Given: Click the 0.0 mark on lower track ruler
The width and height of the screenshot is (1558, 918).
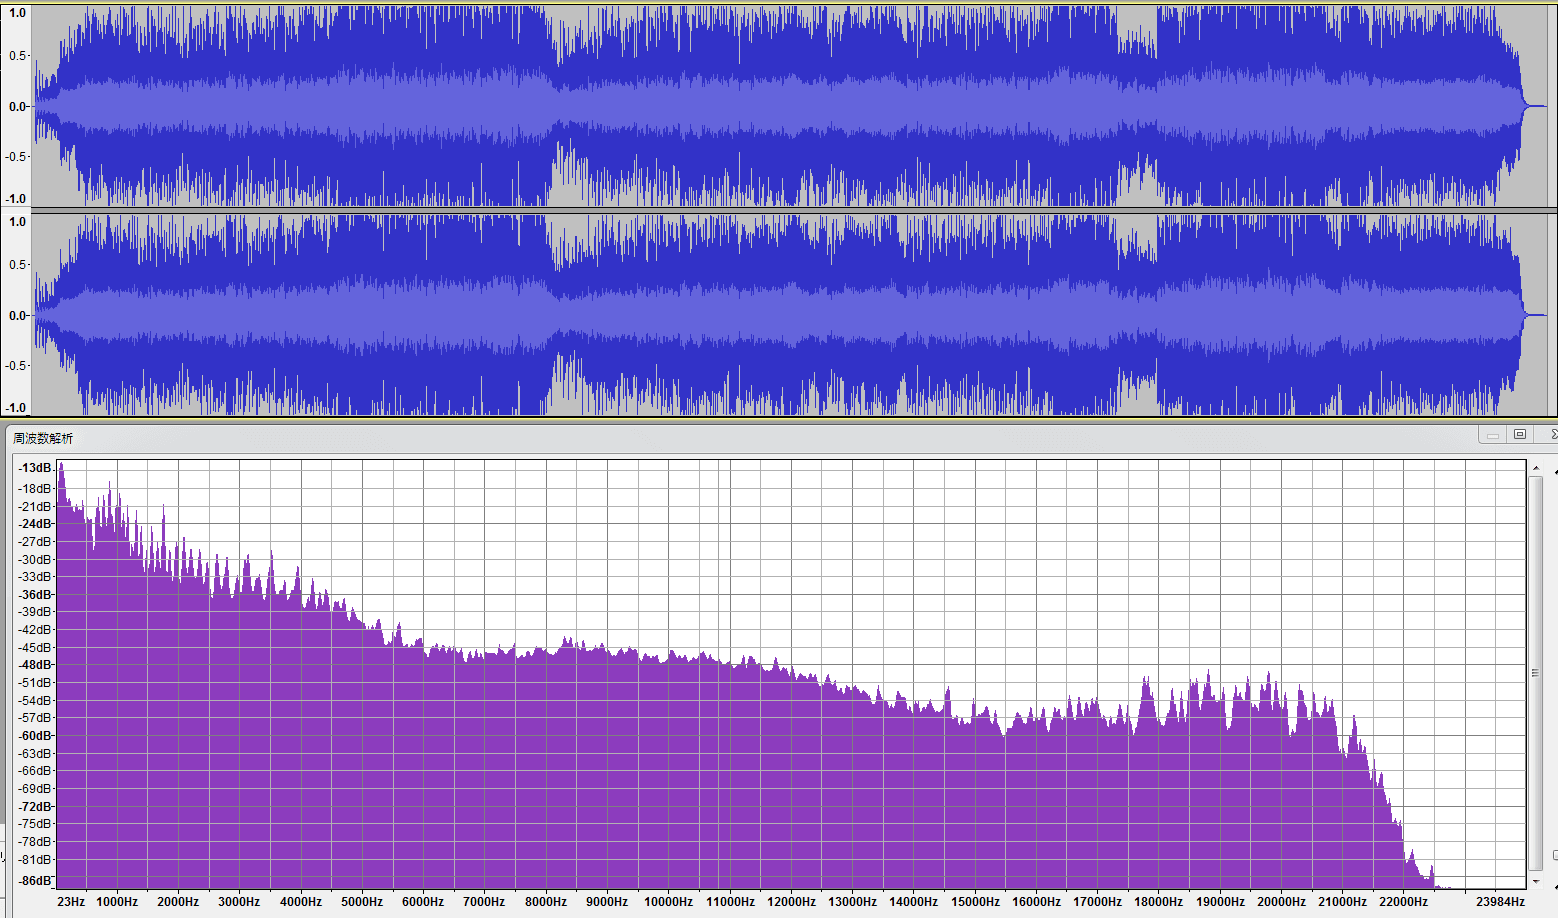Looking at the screenshot, I should [x=18, y=315].
